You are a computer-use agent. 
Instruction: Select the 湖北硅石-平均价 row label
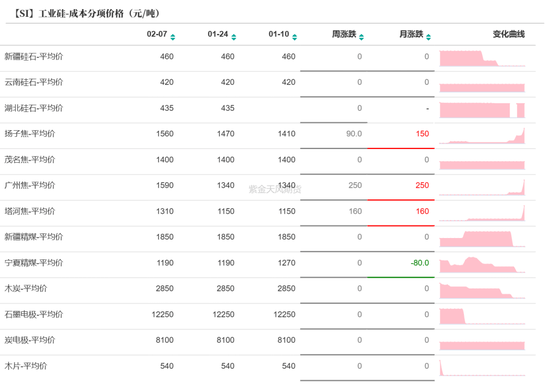click(34, 108)
